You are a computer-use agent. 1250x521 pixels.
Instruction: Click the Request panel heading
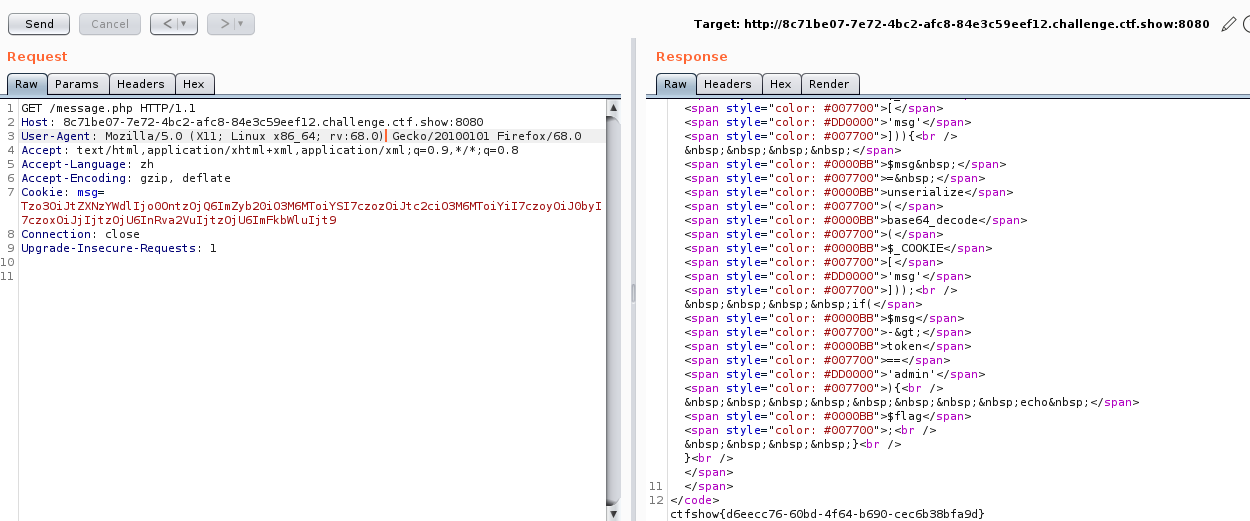pos(37,56)
